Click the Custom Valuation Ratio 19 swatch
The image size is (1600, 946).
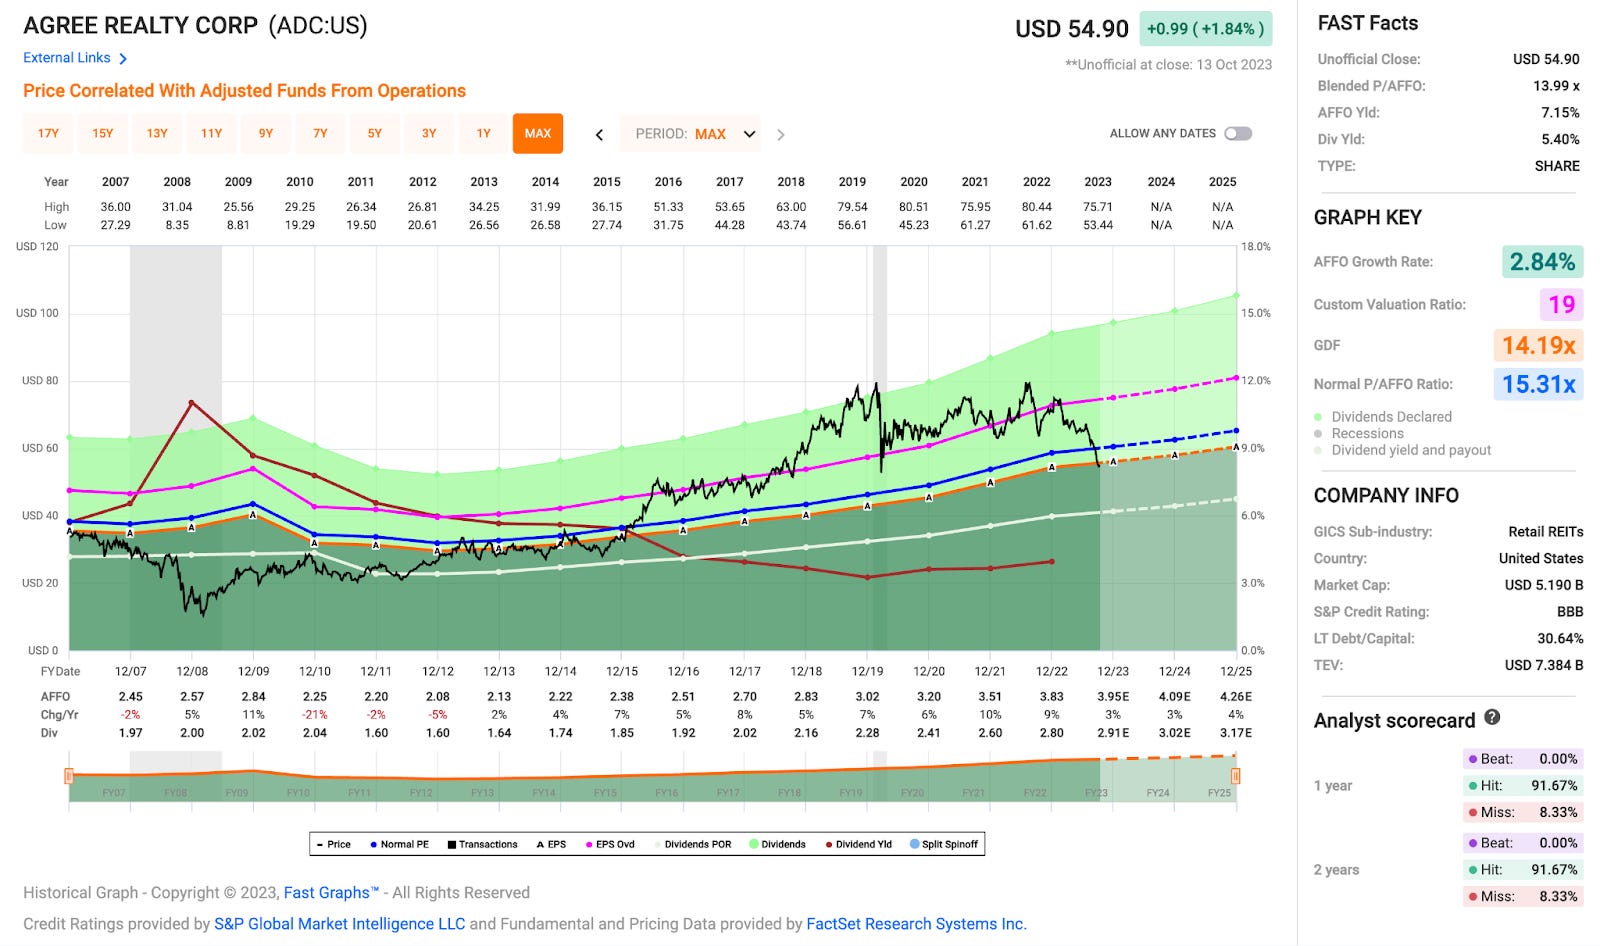pyautogui.click(x=1561, y=304)
